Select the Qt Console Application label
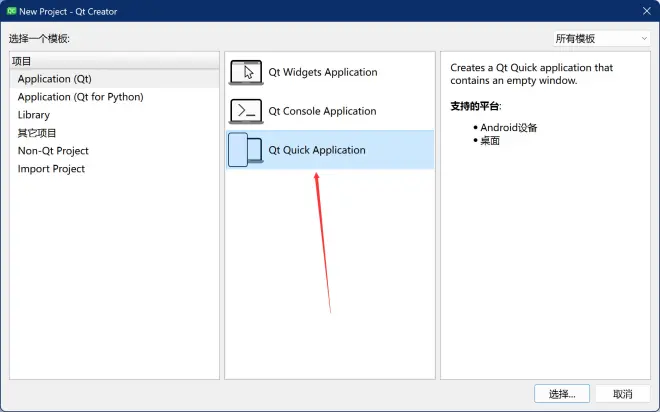Viewport: 660px width, 412px height. 322,111
